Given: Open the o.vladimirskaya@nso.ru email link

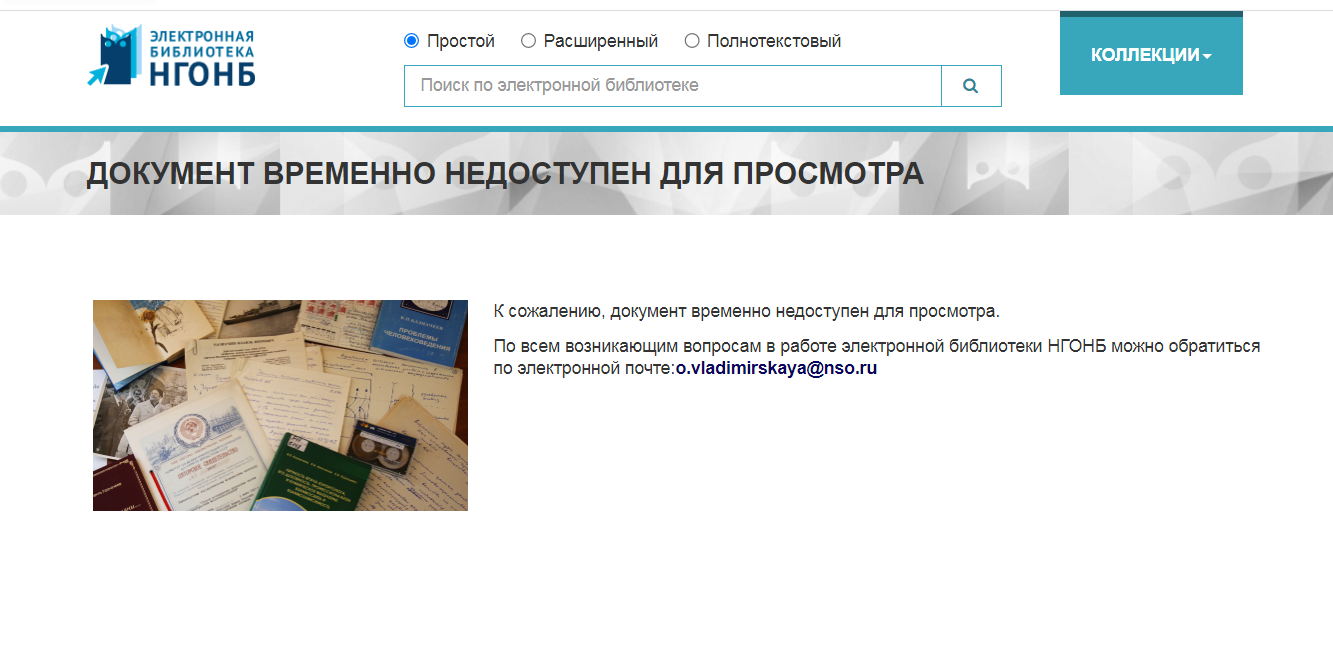Looking at the screenshot, I should pyautogui.click(x=776, y=368).
